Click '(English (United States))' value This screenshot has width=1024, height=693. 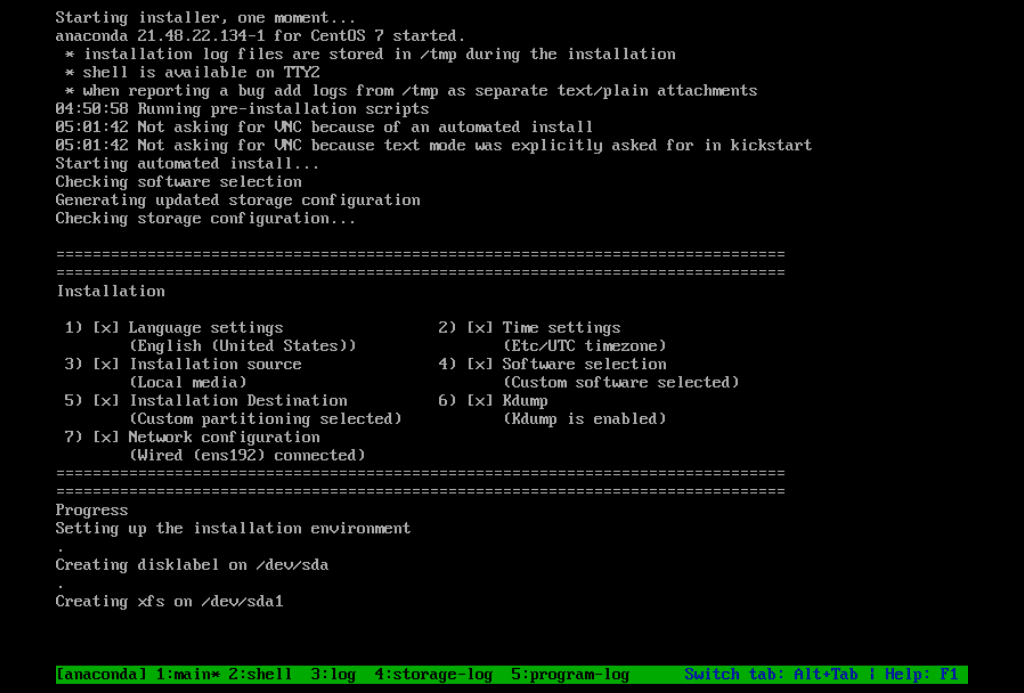click(243, 346)
